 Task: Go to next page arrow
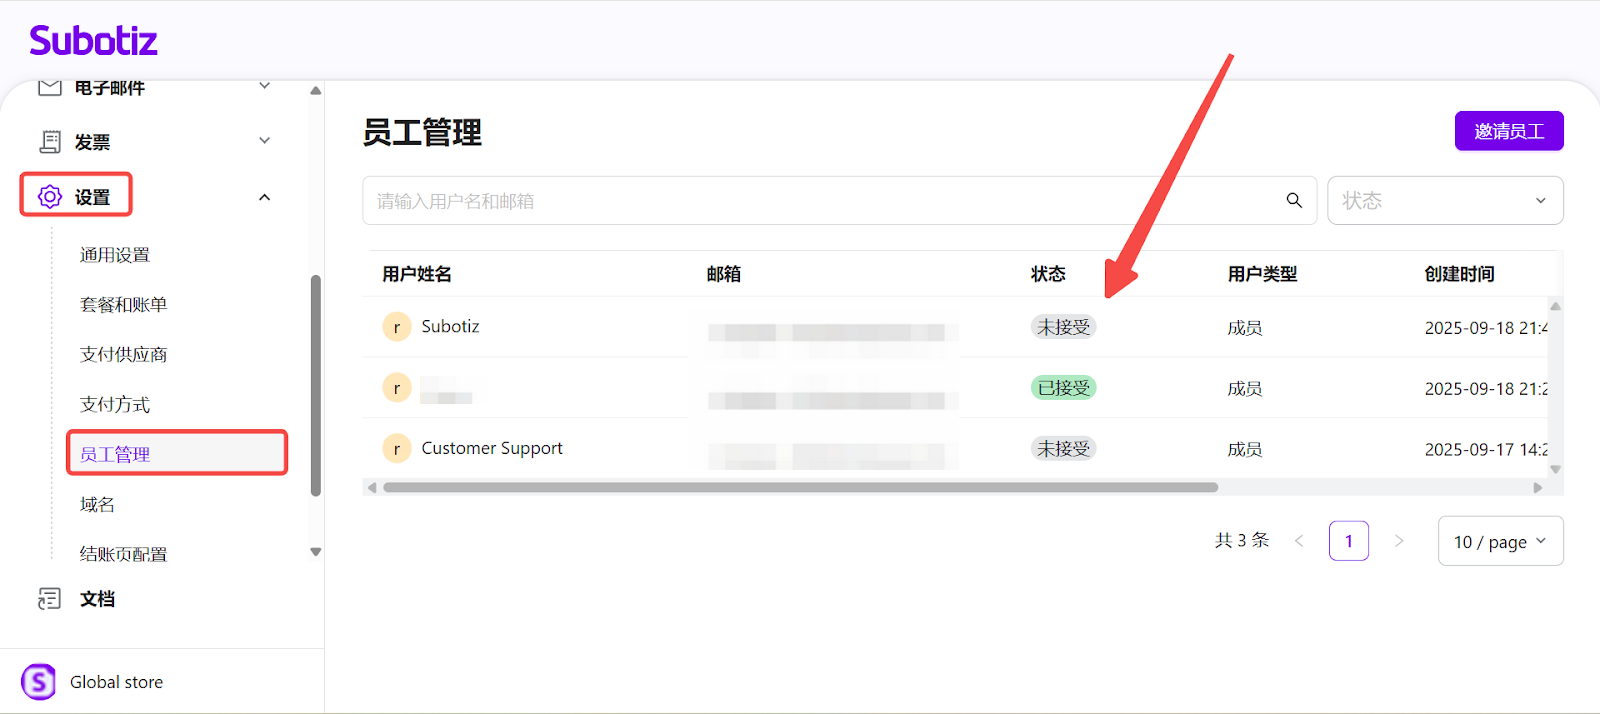(x=1399, y=541)
